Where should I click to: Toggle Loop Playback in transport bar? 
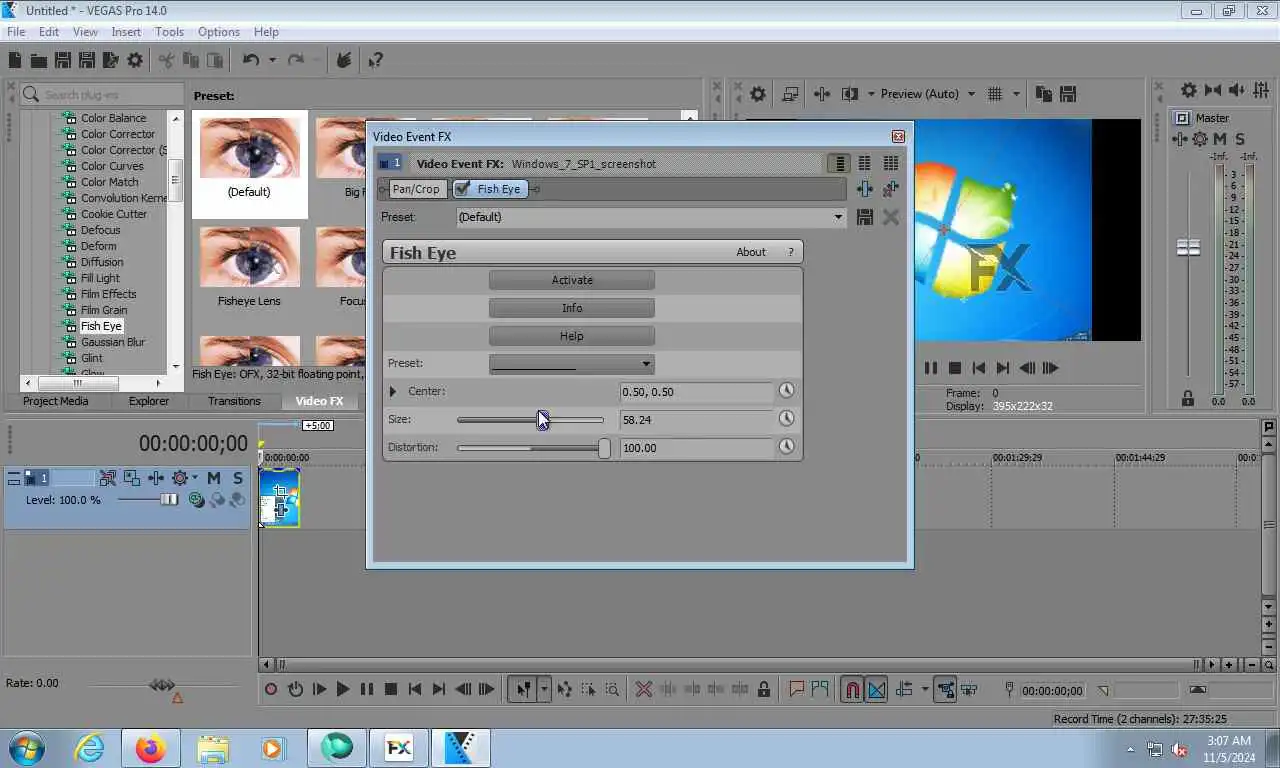295,689
